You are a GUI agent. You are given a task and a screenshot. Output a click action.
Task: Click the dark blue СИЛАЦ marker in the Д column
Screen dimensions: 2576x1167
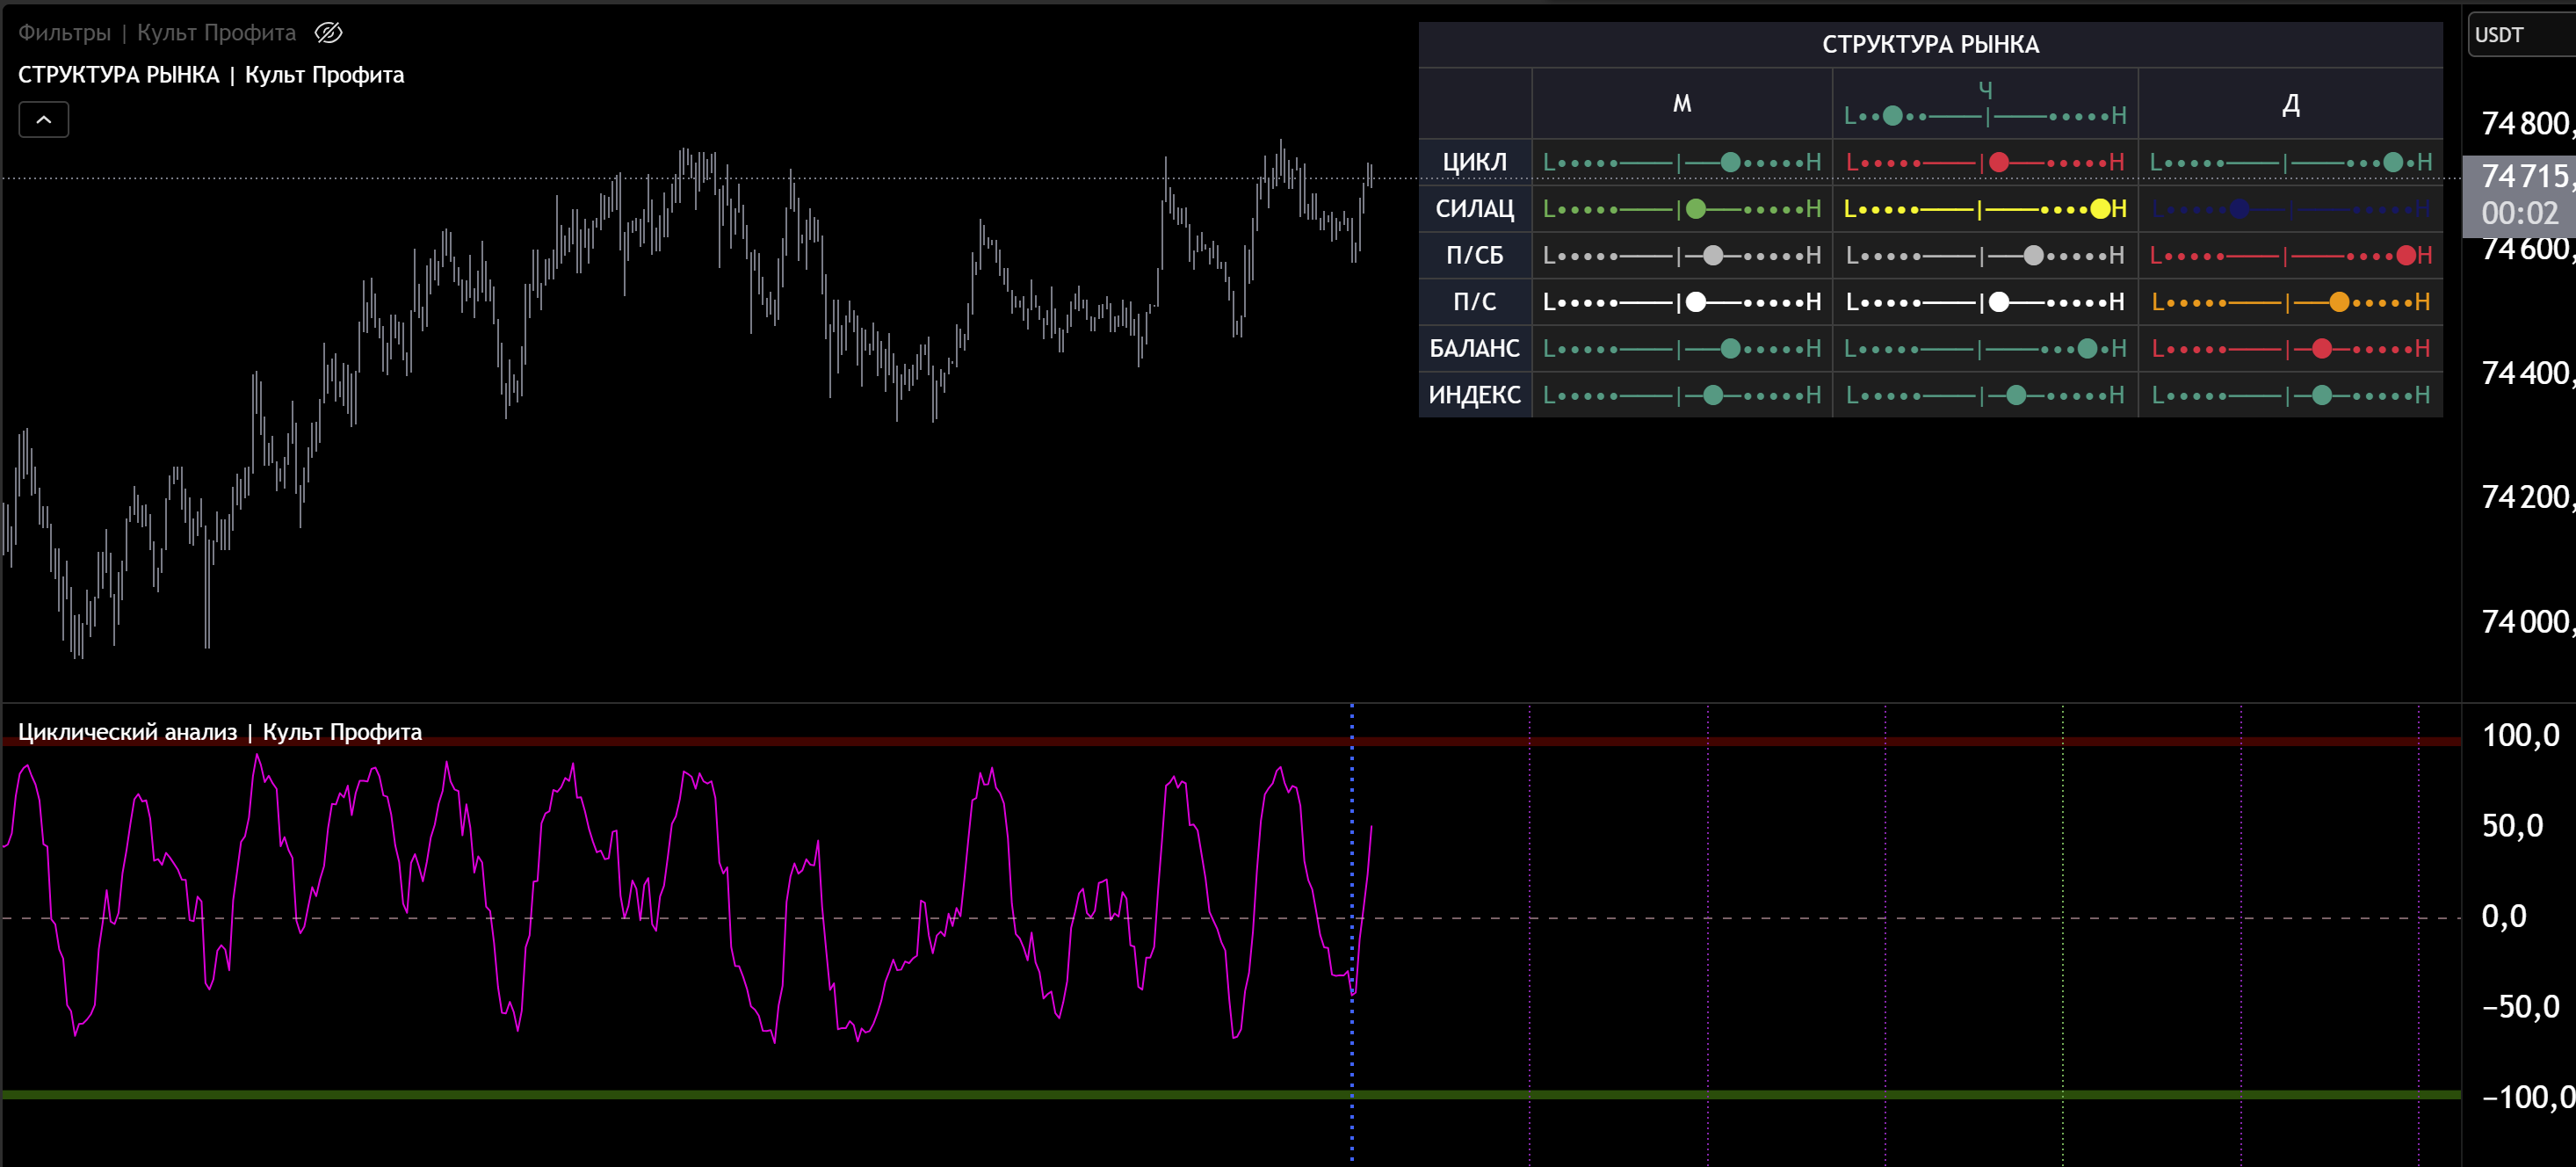point(2239,209)
